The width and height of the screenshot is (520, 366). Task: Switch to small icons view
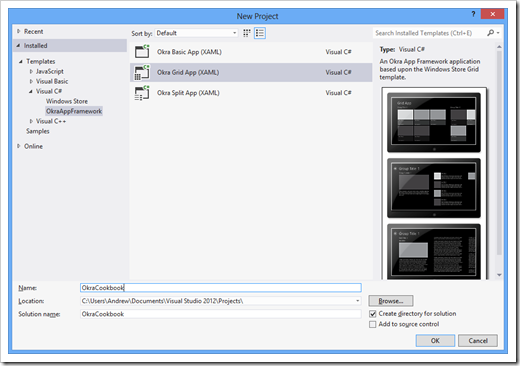pyautogui.click(x=247, y=33)
